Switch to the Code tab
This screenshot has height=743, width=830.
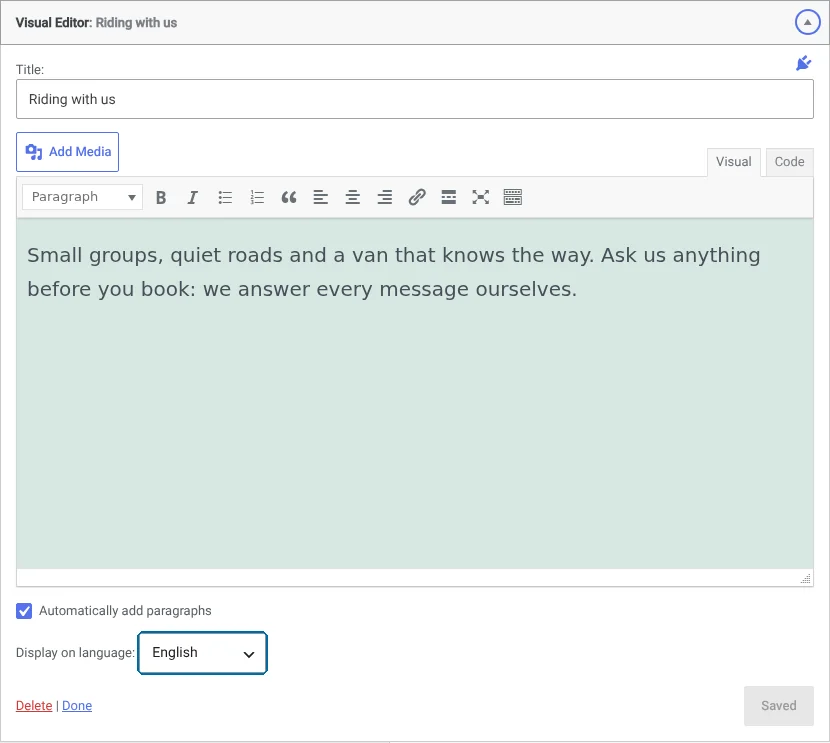pyautogui.click(x=789, y=162)
